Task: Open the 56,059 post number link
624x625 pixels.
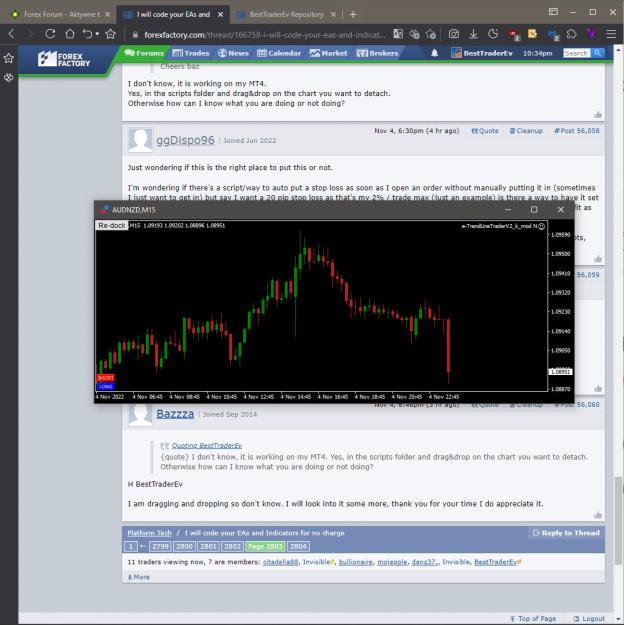Action: pos(588,275)
